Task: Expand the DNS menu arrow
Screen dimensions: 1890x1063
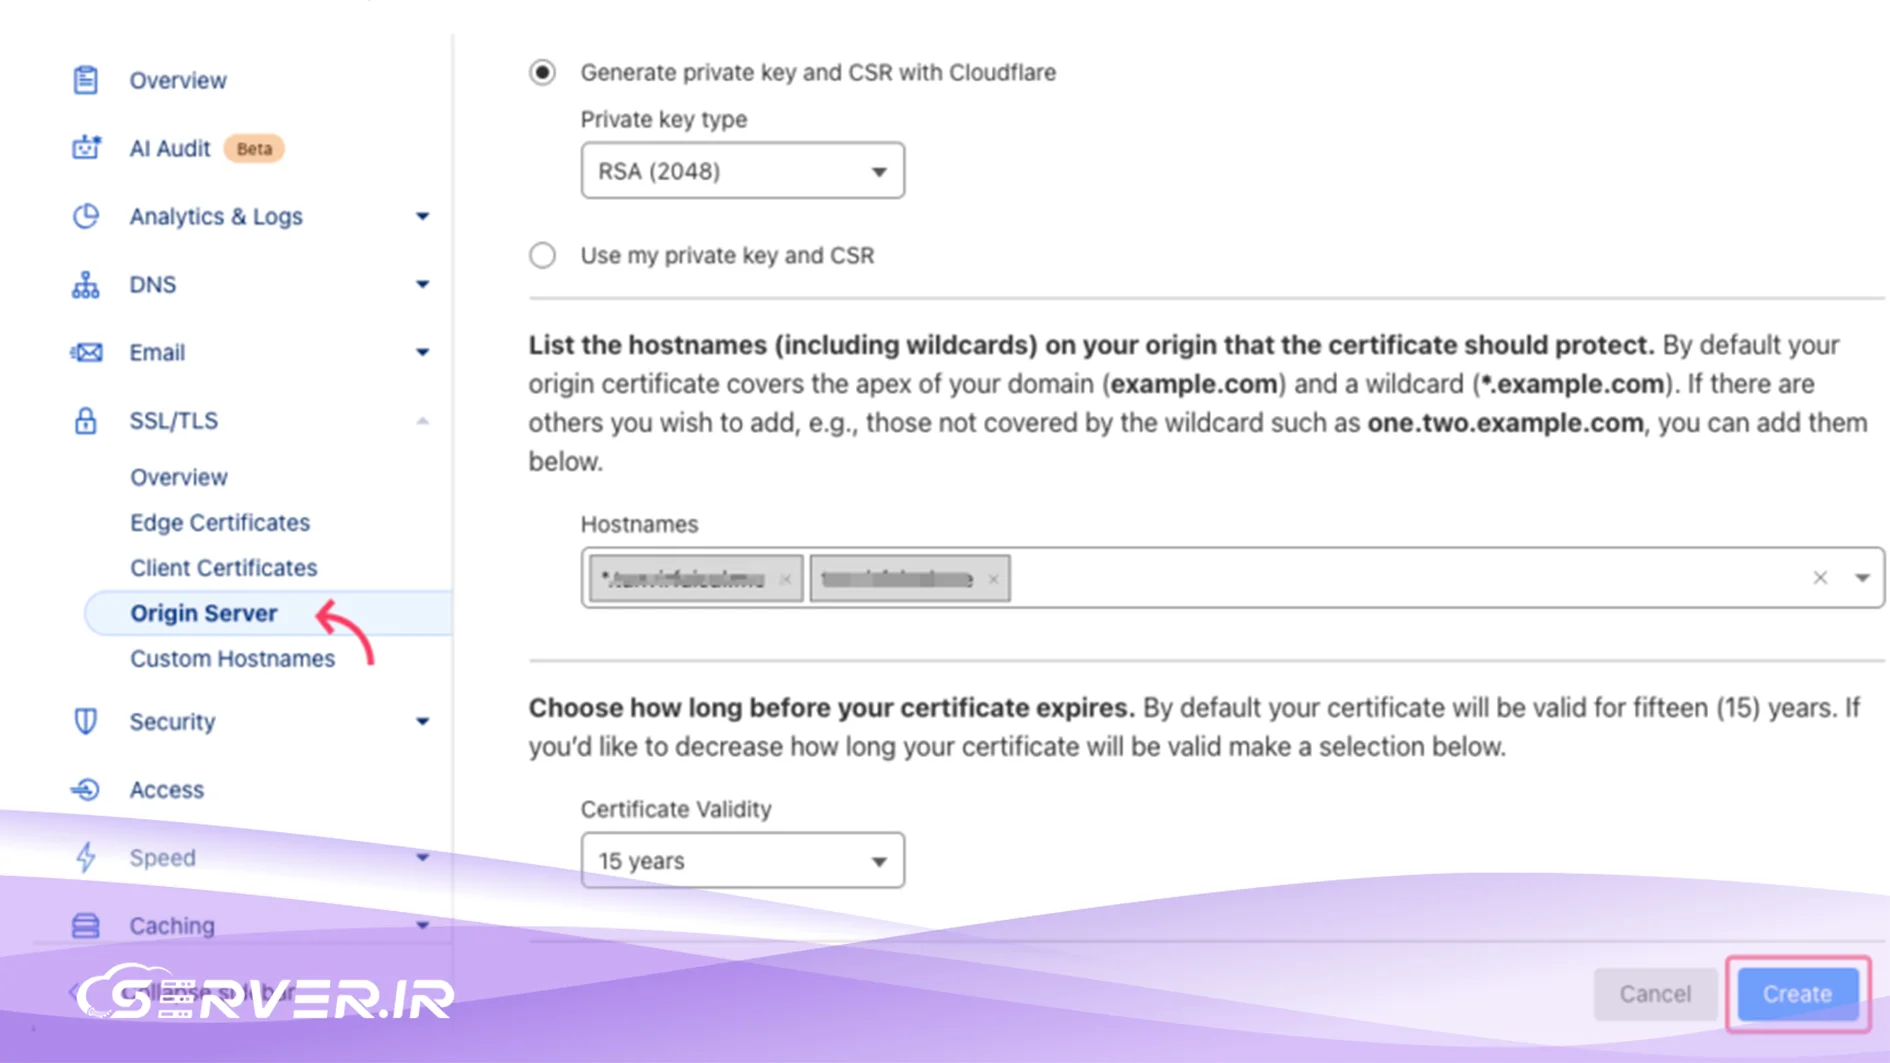Action: tap(422, 285)
